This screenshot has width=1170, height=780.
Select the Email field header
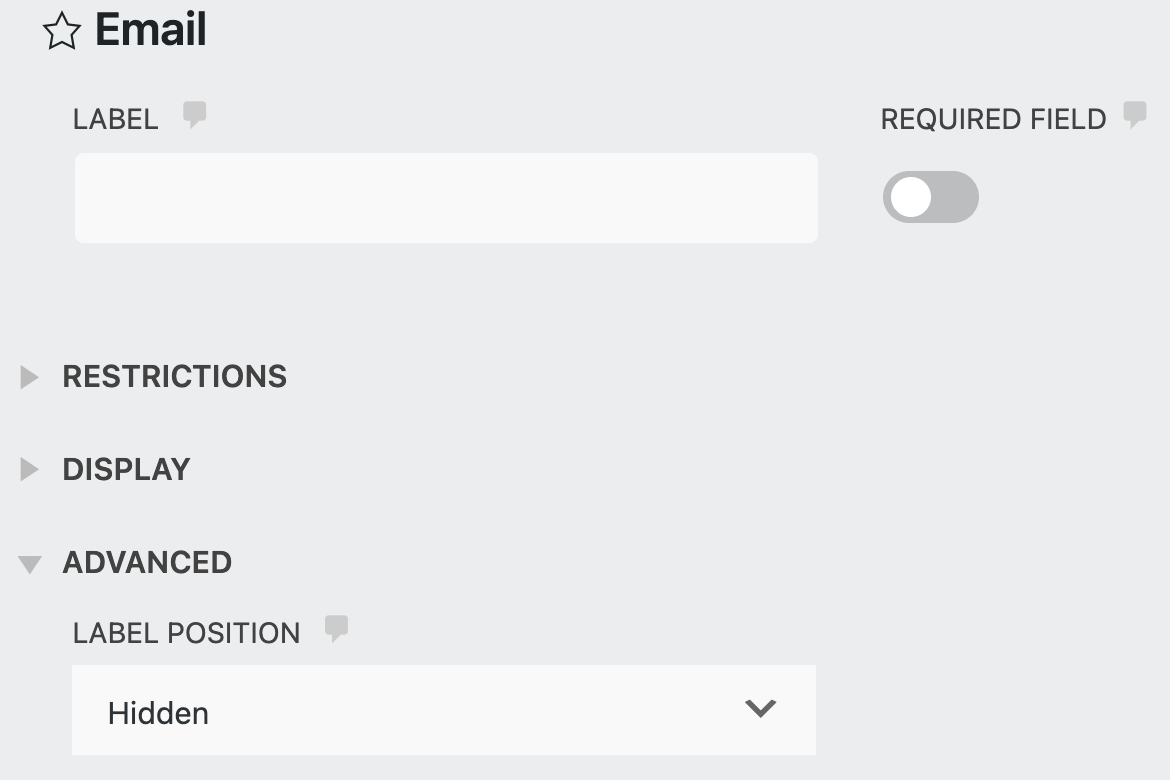coord(150,29)
